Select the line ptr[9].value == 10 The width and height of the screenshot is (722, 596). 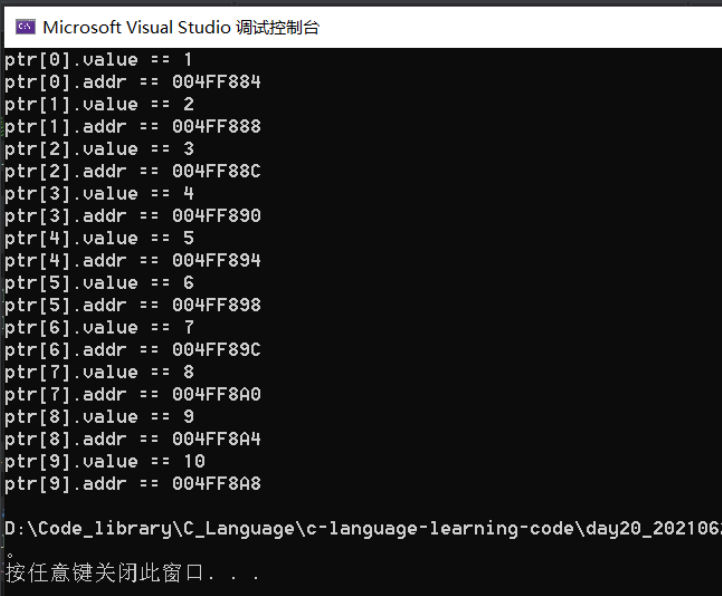(105, 462)
